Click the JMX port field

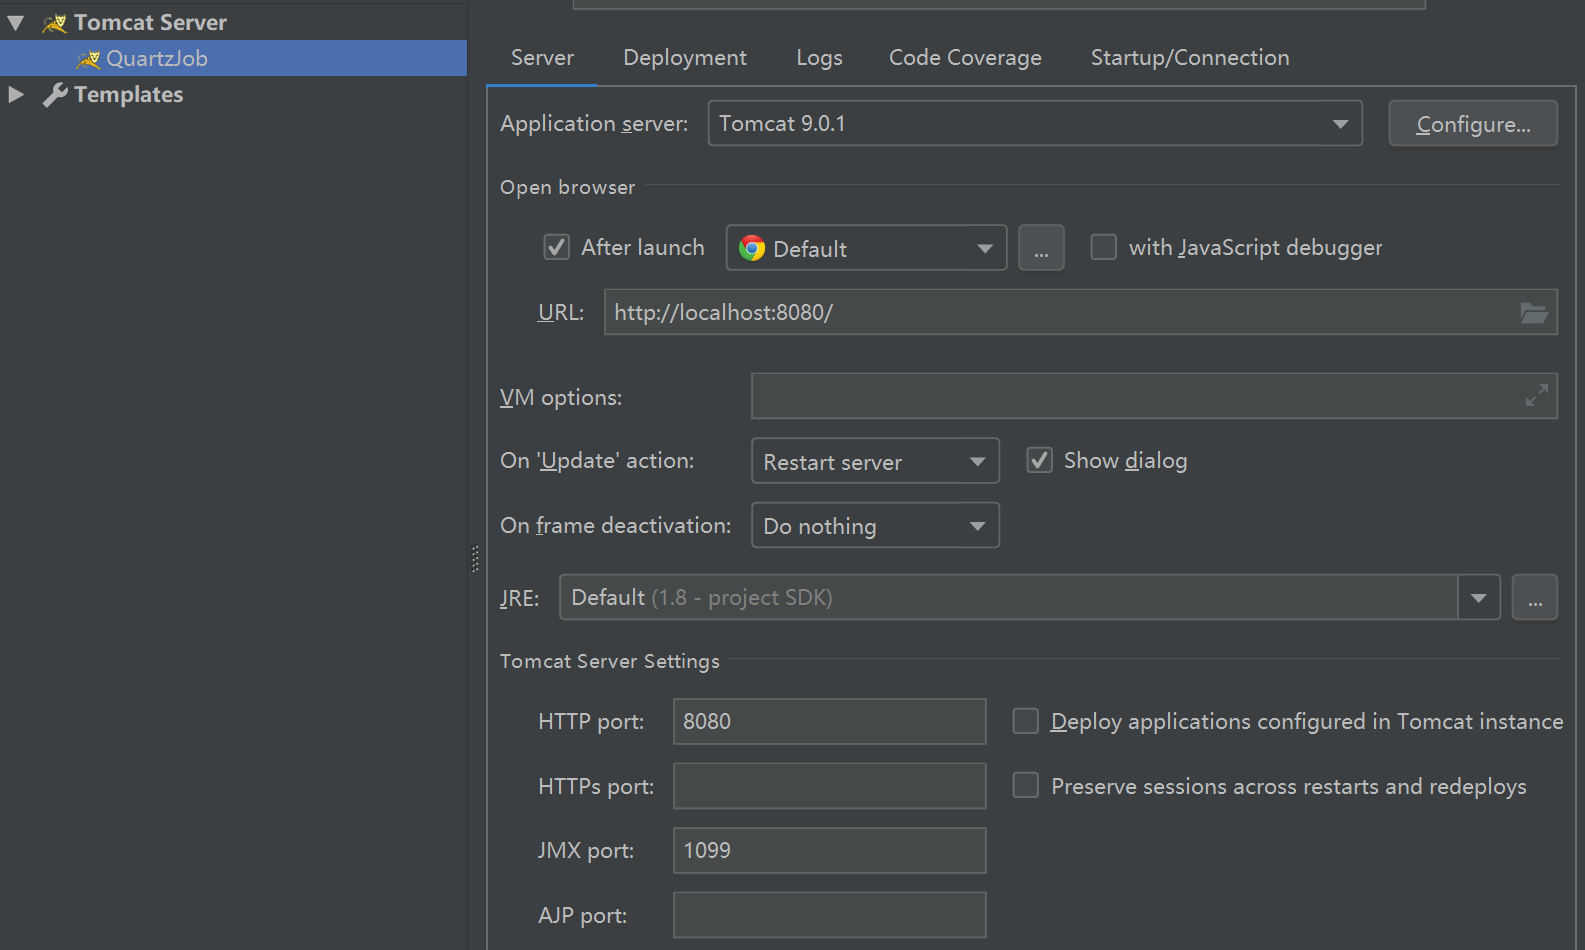830,850
